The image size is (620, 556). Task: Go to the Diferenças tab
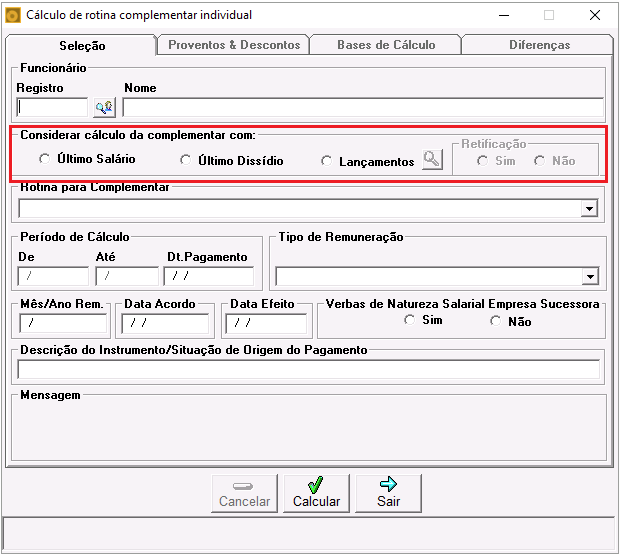[x=539, y=45]
